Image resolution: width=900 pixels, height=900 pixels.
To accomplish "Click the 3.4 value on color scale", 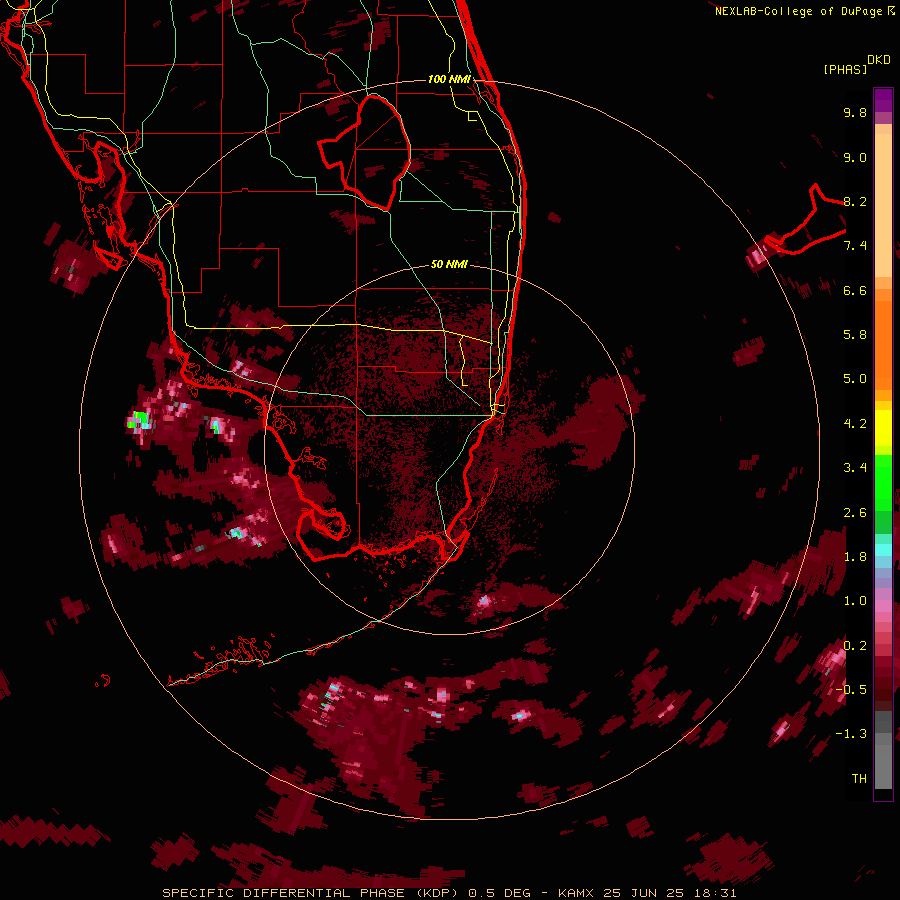I will pos(855,468).
